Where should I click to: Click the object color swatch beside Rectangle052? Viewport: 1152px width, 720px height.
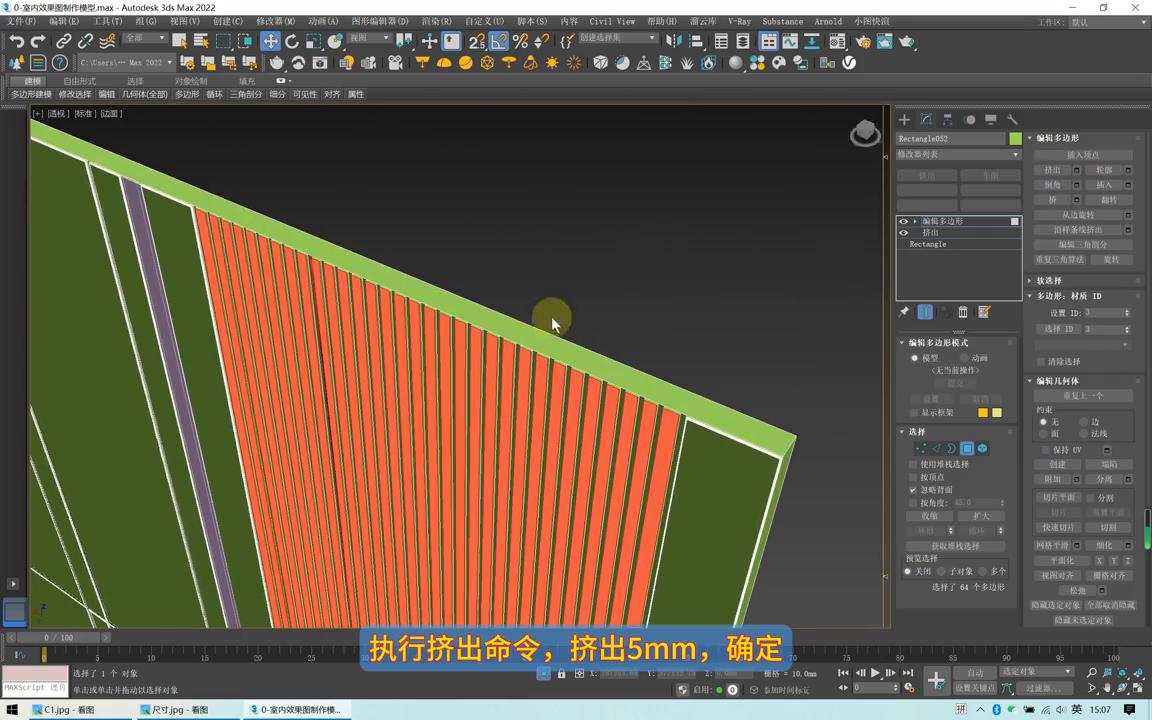pos(1015,139)
